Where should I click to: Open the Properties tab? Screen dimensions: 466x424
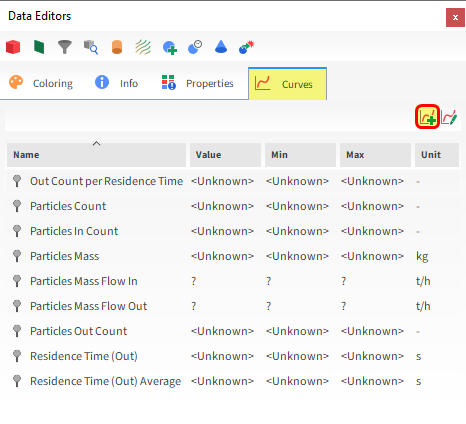tap(197, 83)
